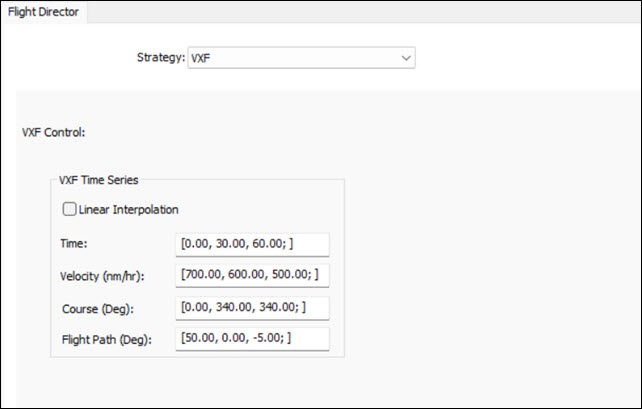Click the VXF Time Series group title
The width and height of the screenshot is (642, 409).
point(99,180)
